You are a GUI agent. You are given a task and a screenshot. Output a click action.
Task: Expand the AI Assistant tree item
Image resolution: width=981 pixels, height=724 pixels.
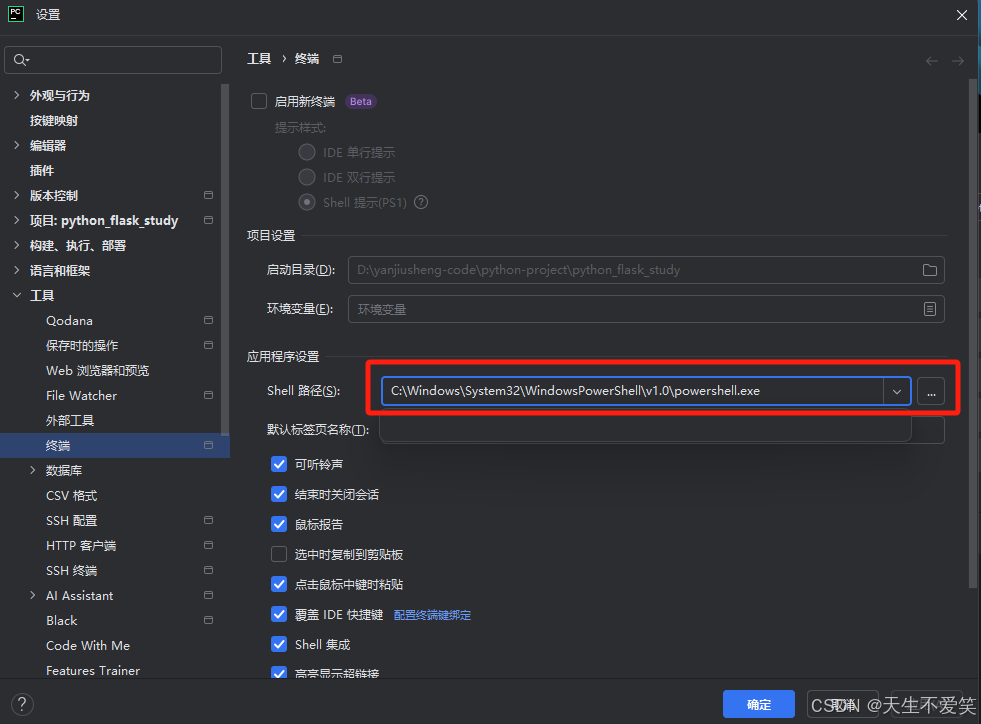[x=31, y=595]
